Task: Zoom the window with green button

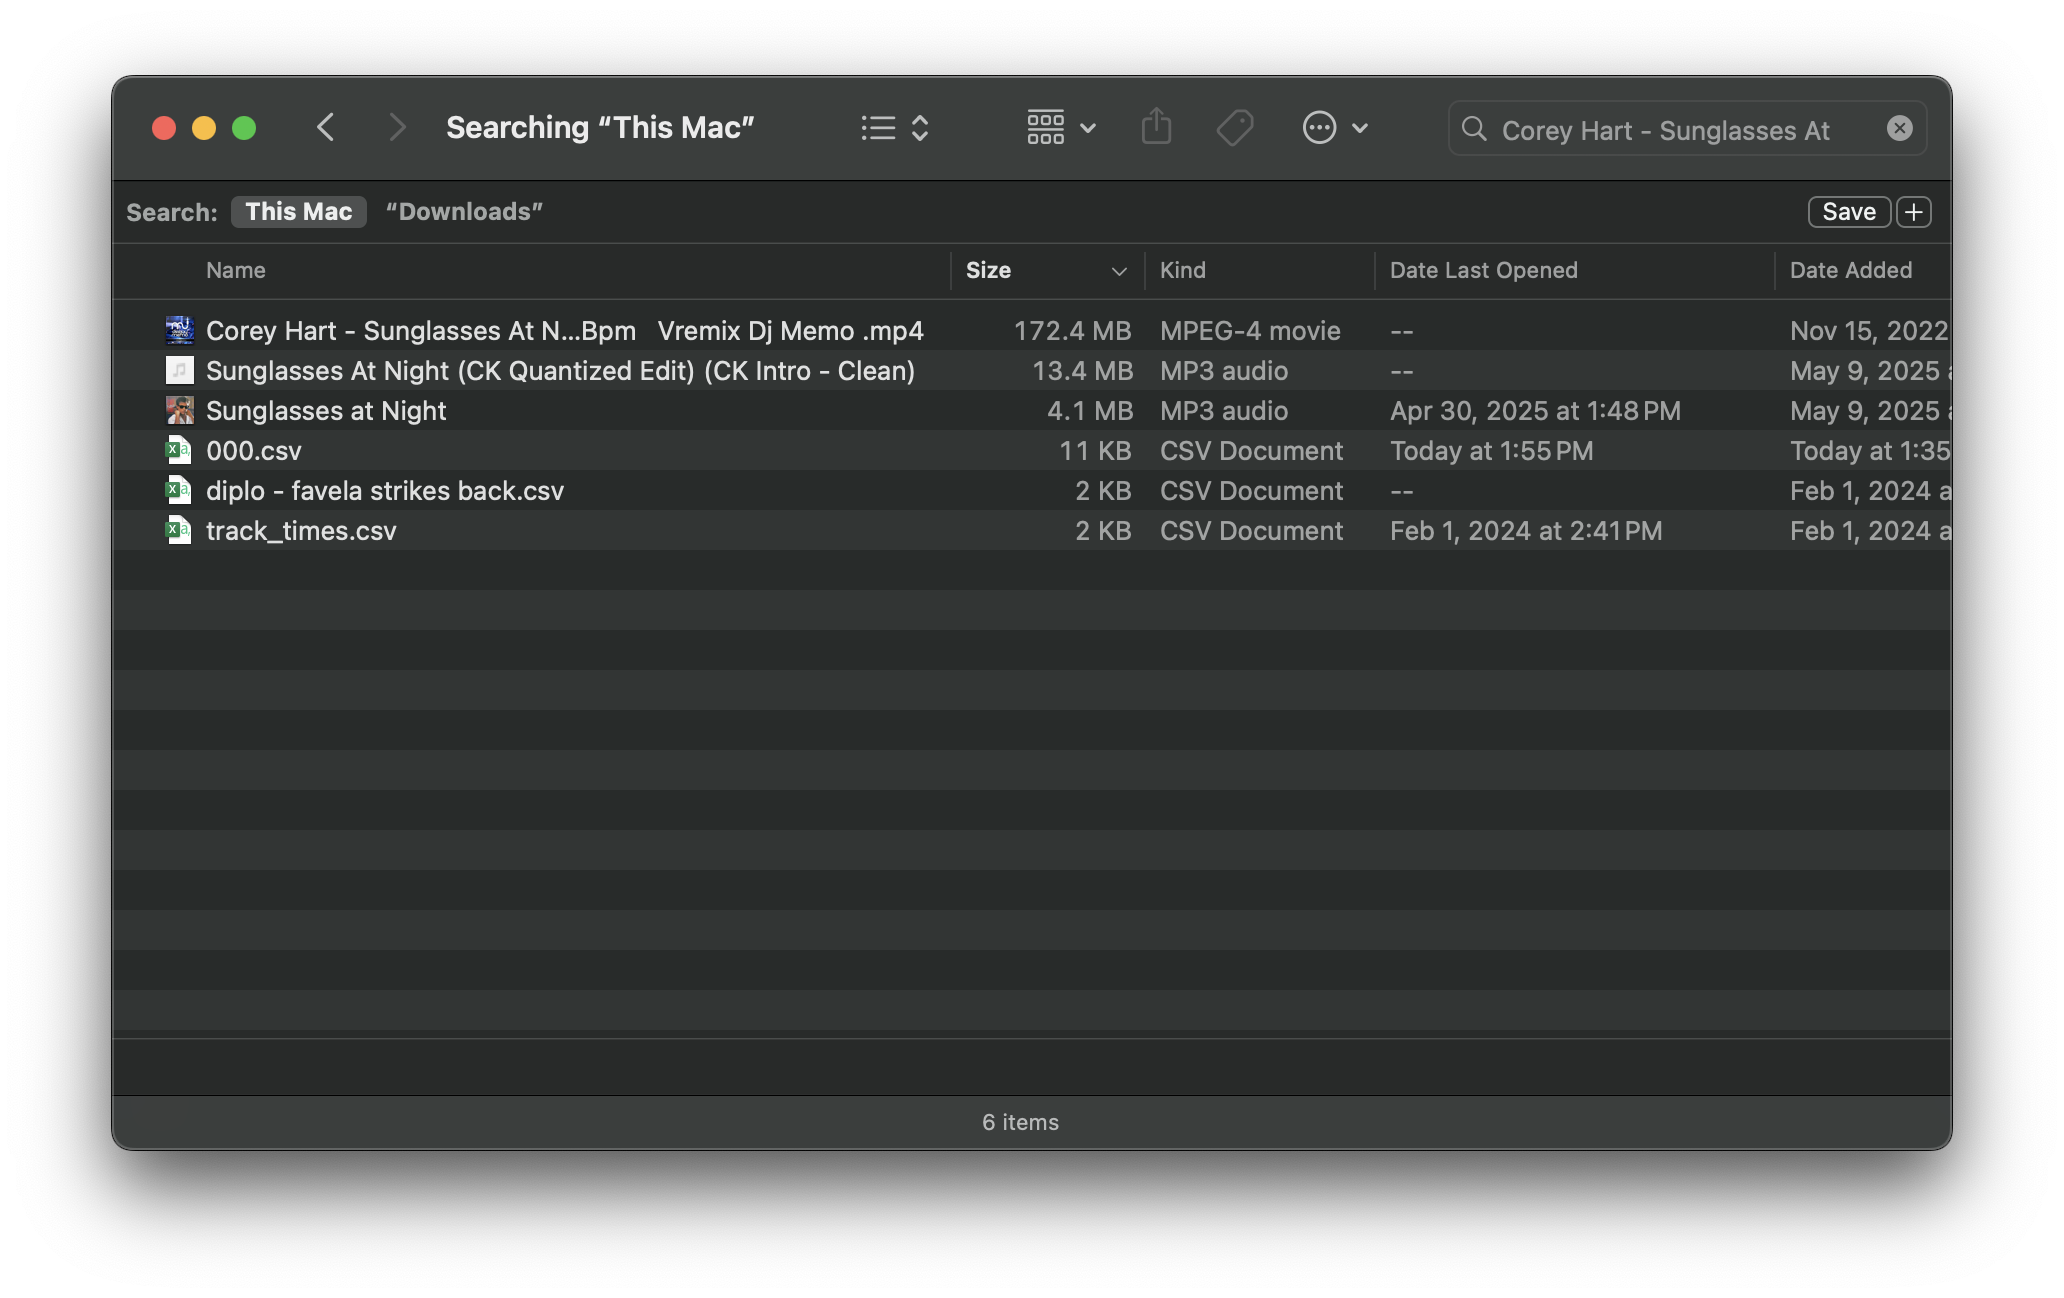Action: [x=244, y=128]
